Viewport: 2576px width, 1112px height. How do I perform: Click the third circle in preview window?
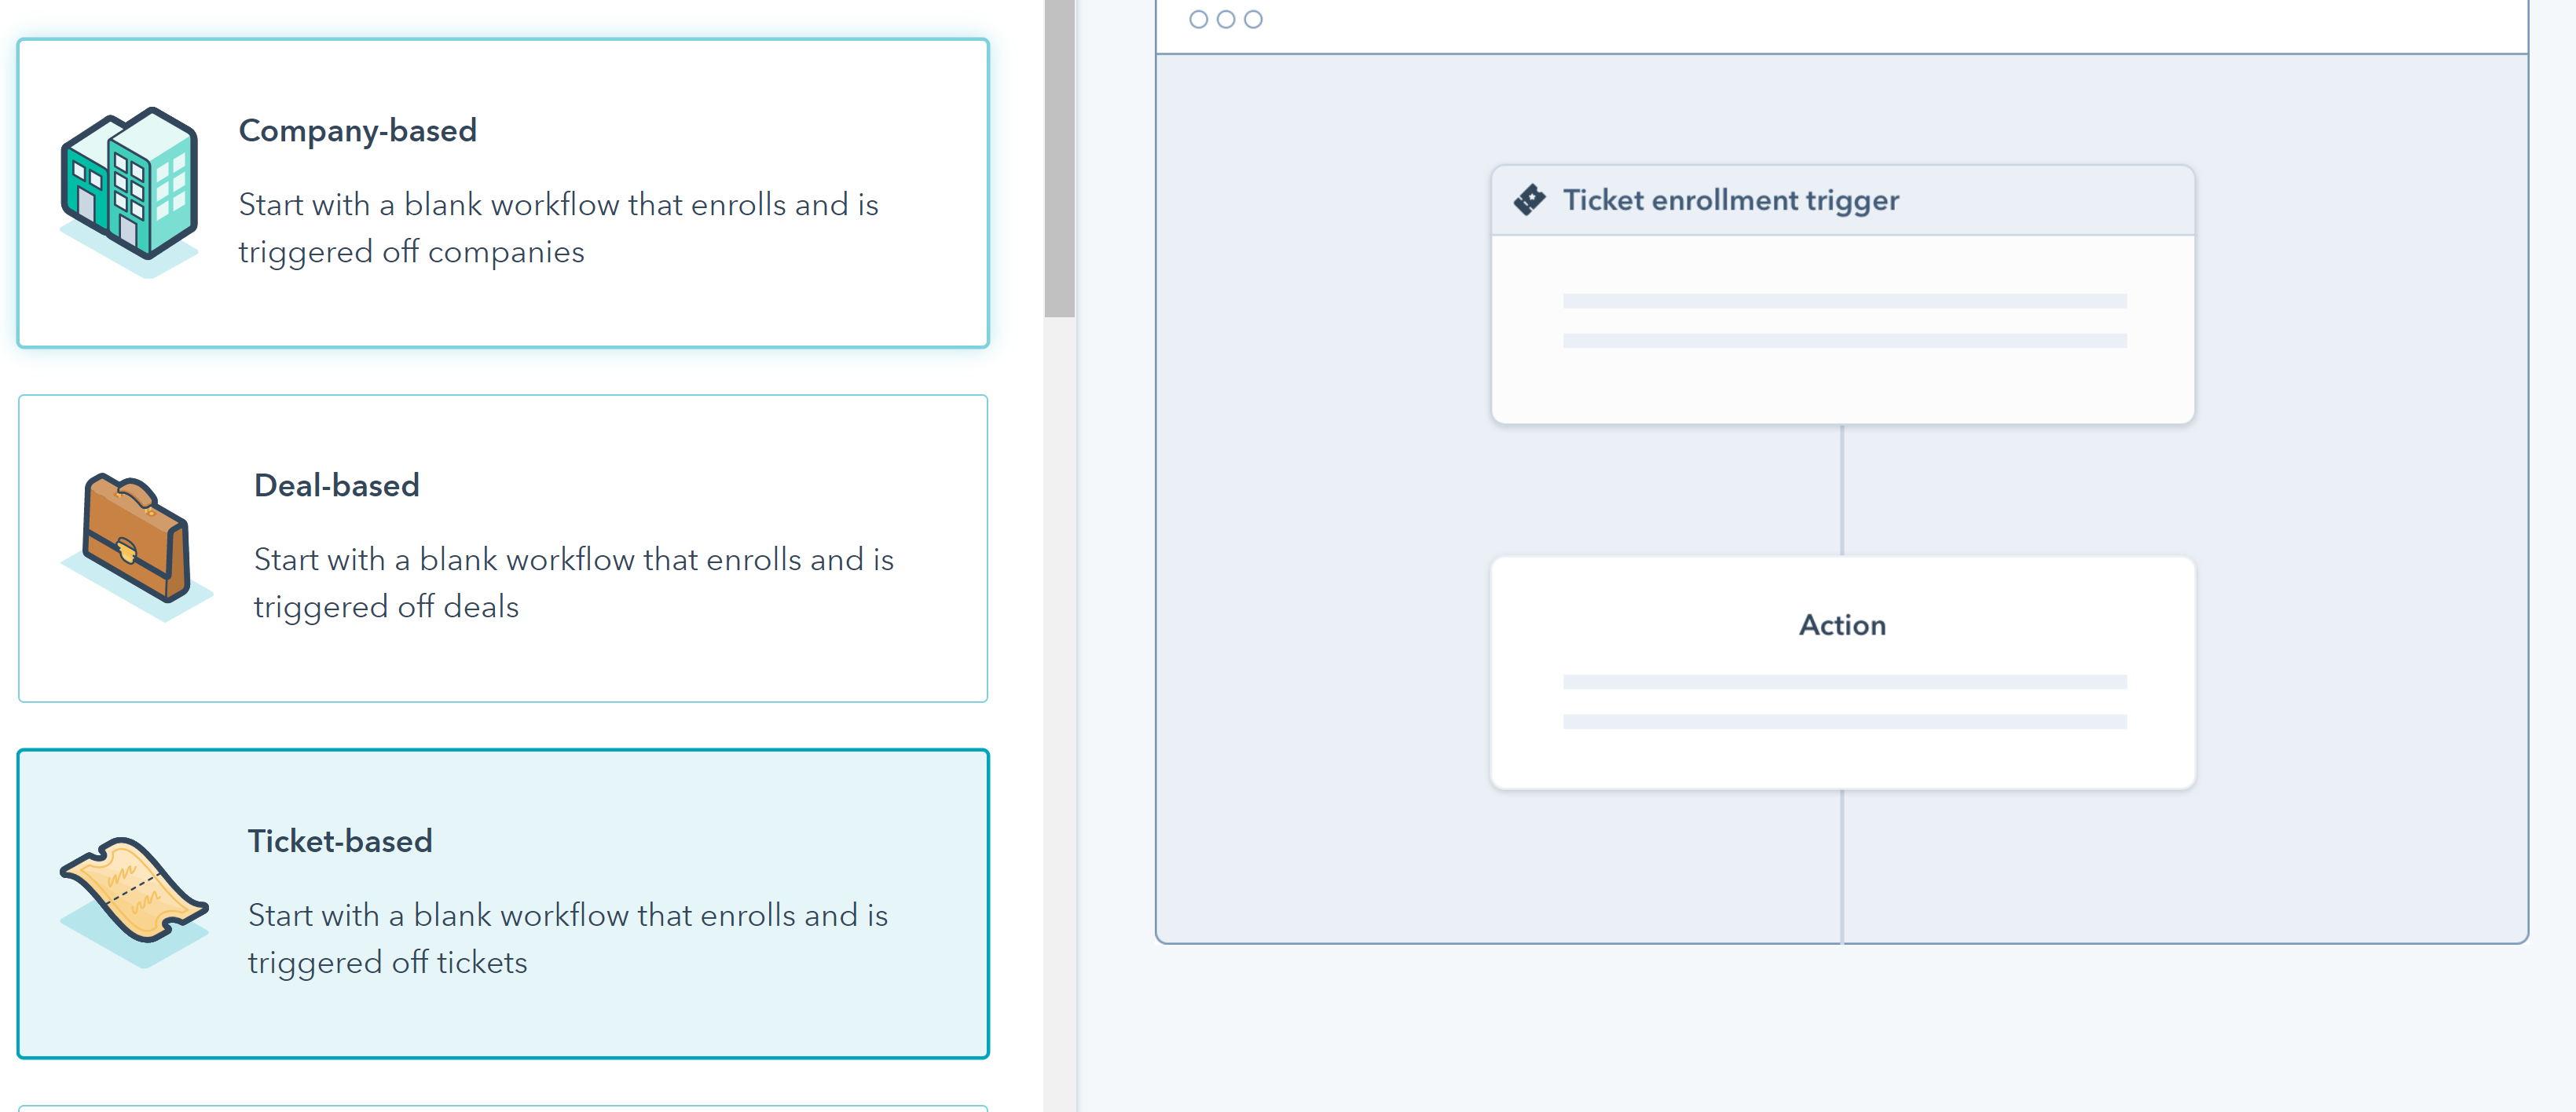click(1253, 19)
